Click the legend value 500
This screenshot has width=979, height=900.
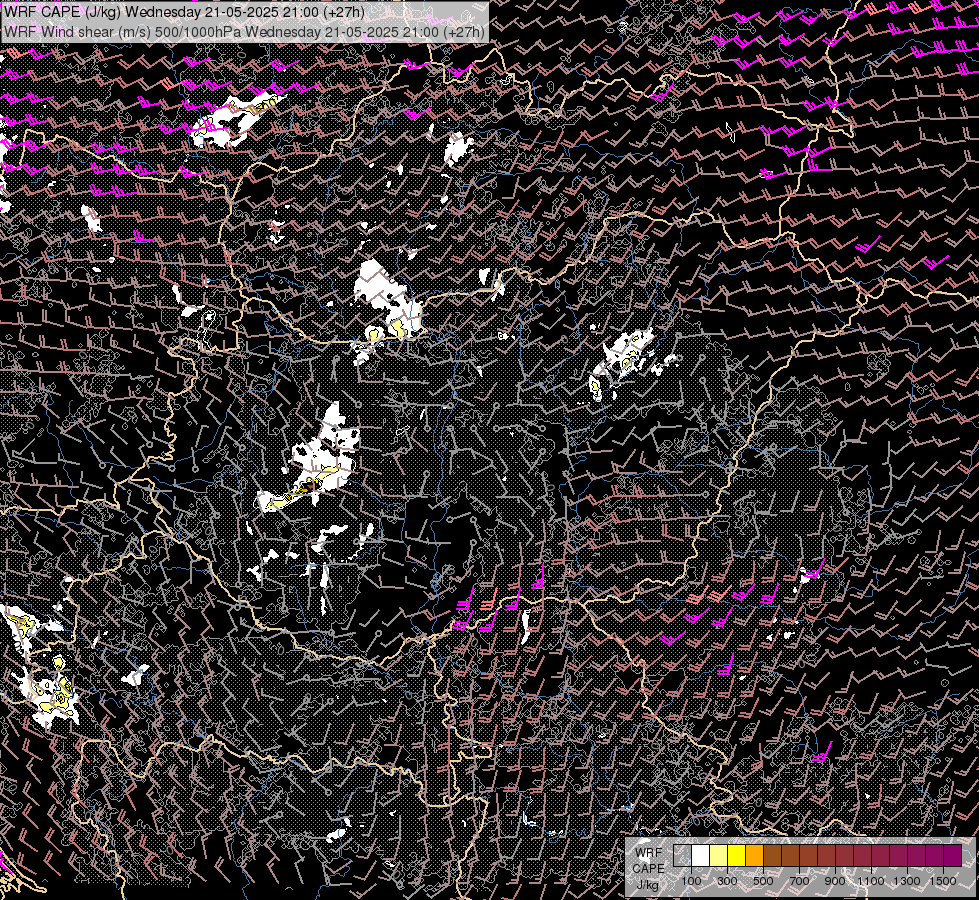(x=763, y=881)
